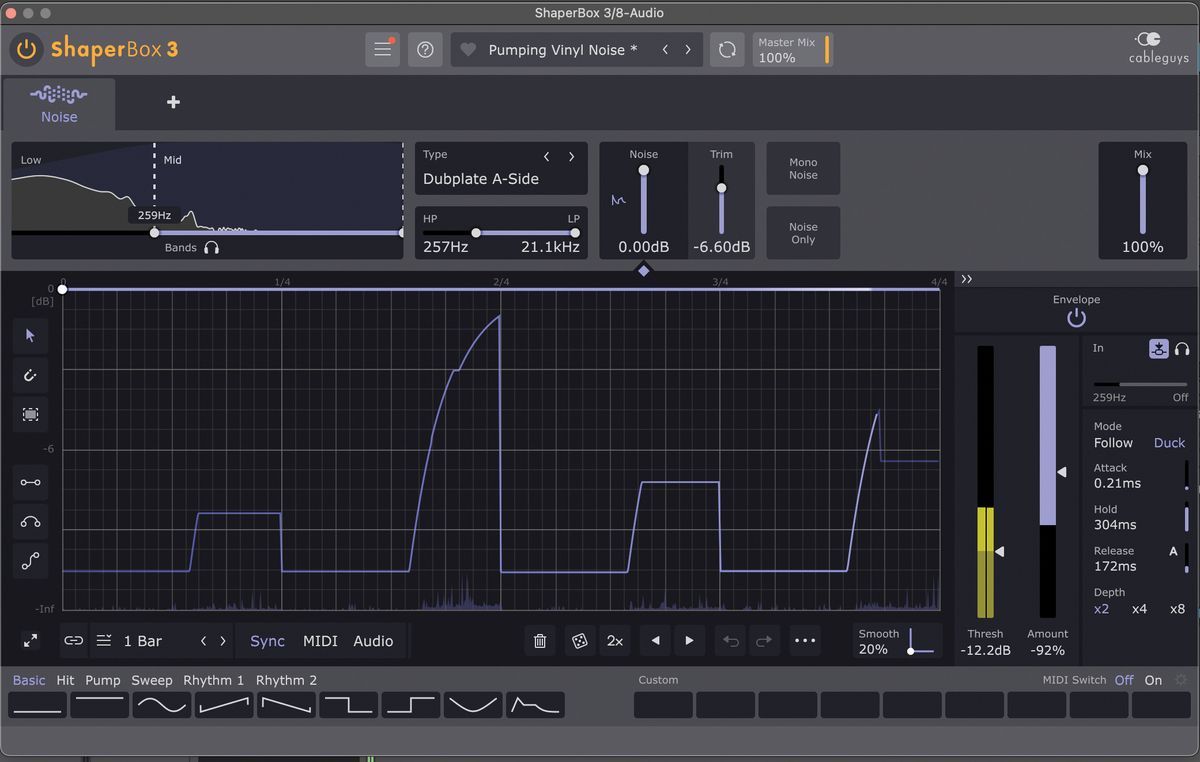Delete the envelope with the trash icon
The image size is (1200, 762).
coord(539,640)
